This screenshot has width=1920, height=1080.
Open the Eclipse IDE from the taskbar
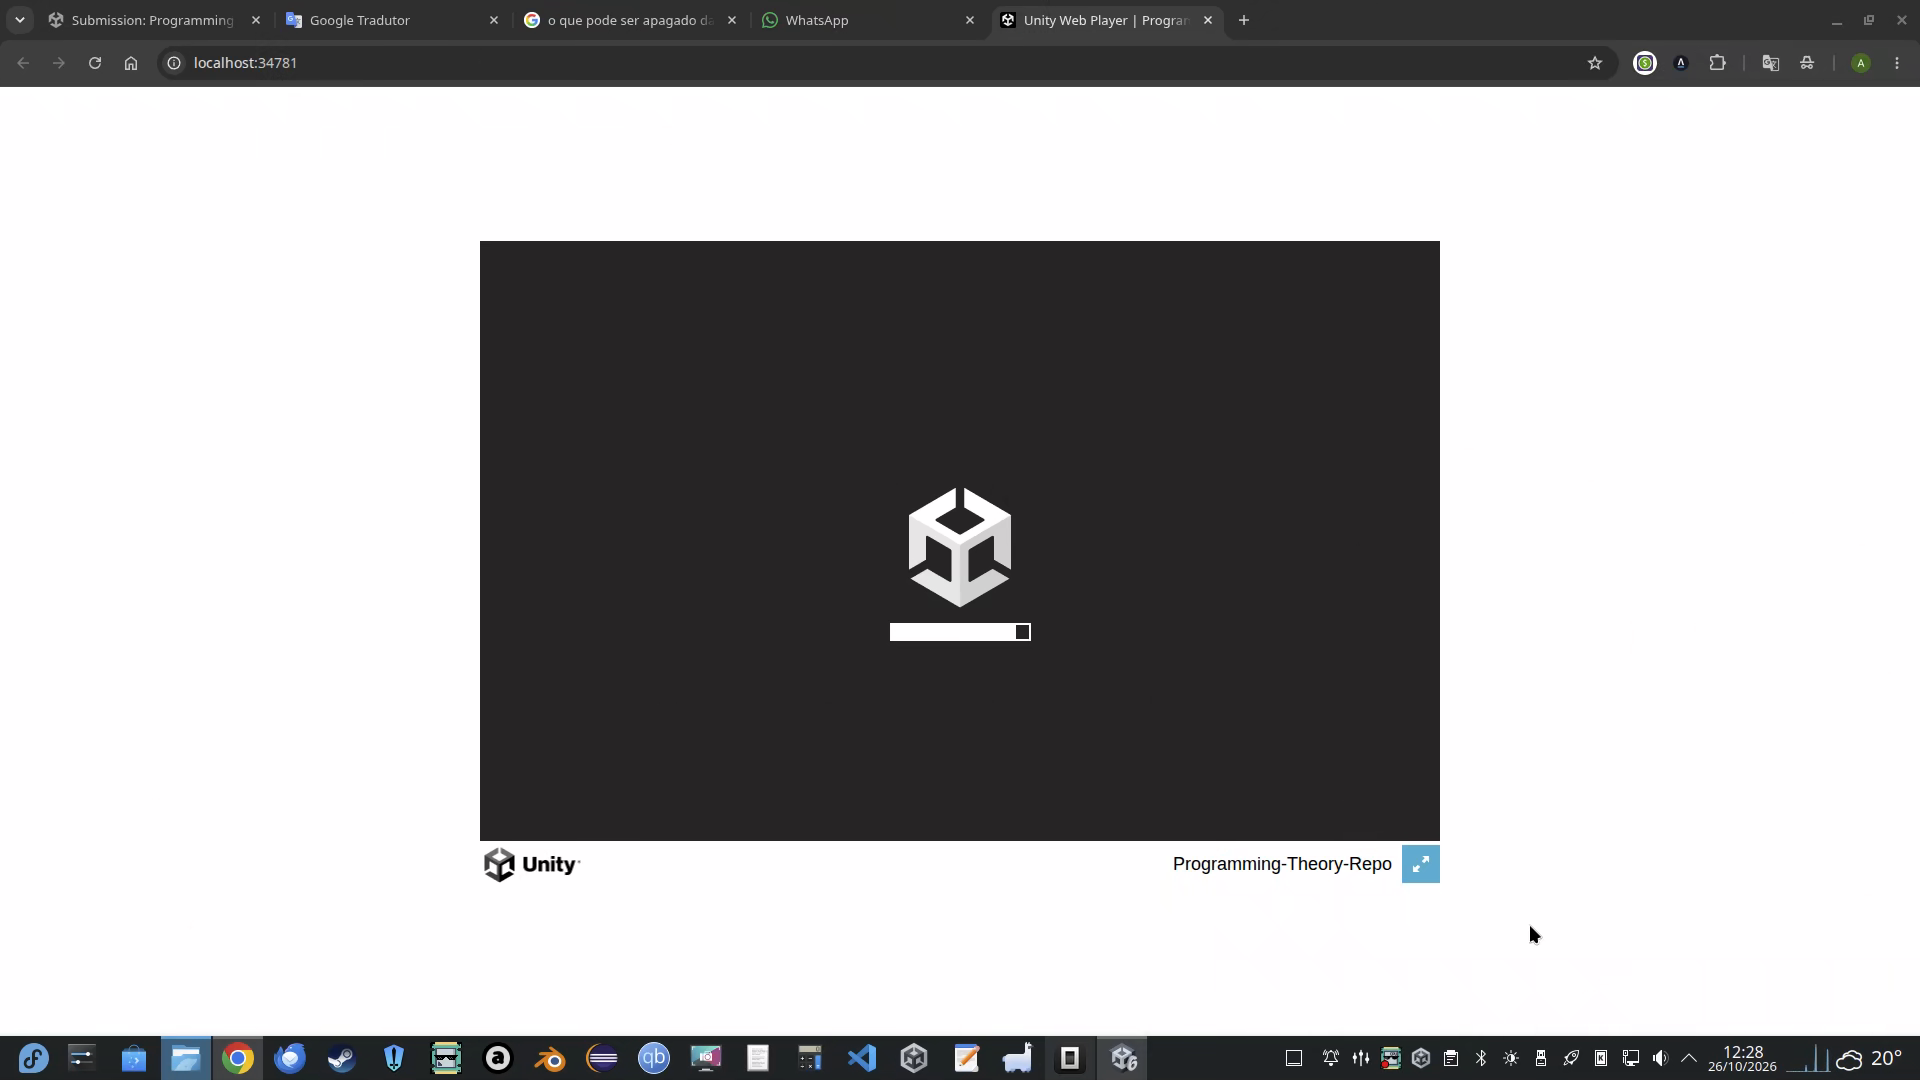click(602, 1058)
